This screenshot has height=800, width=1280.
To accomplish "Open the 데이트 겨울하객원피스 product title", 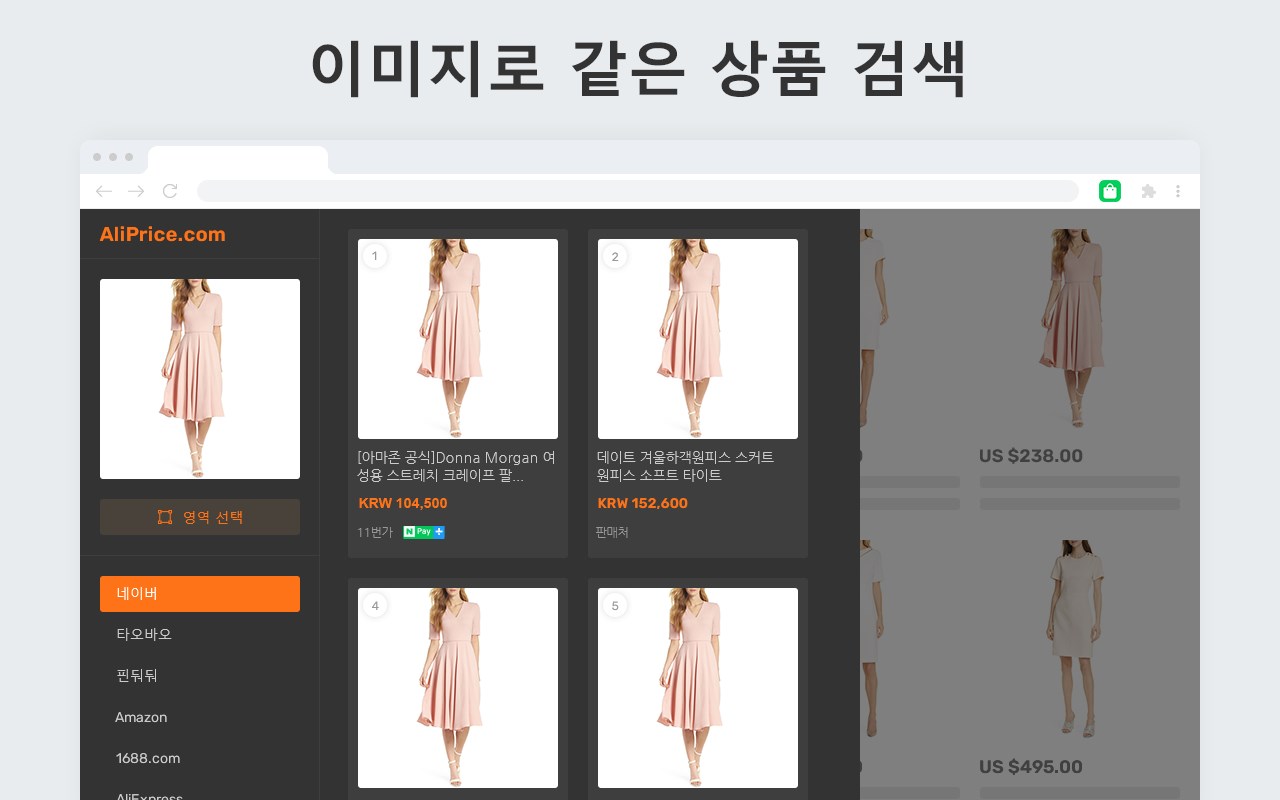I will 686,466.
